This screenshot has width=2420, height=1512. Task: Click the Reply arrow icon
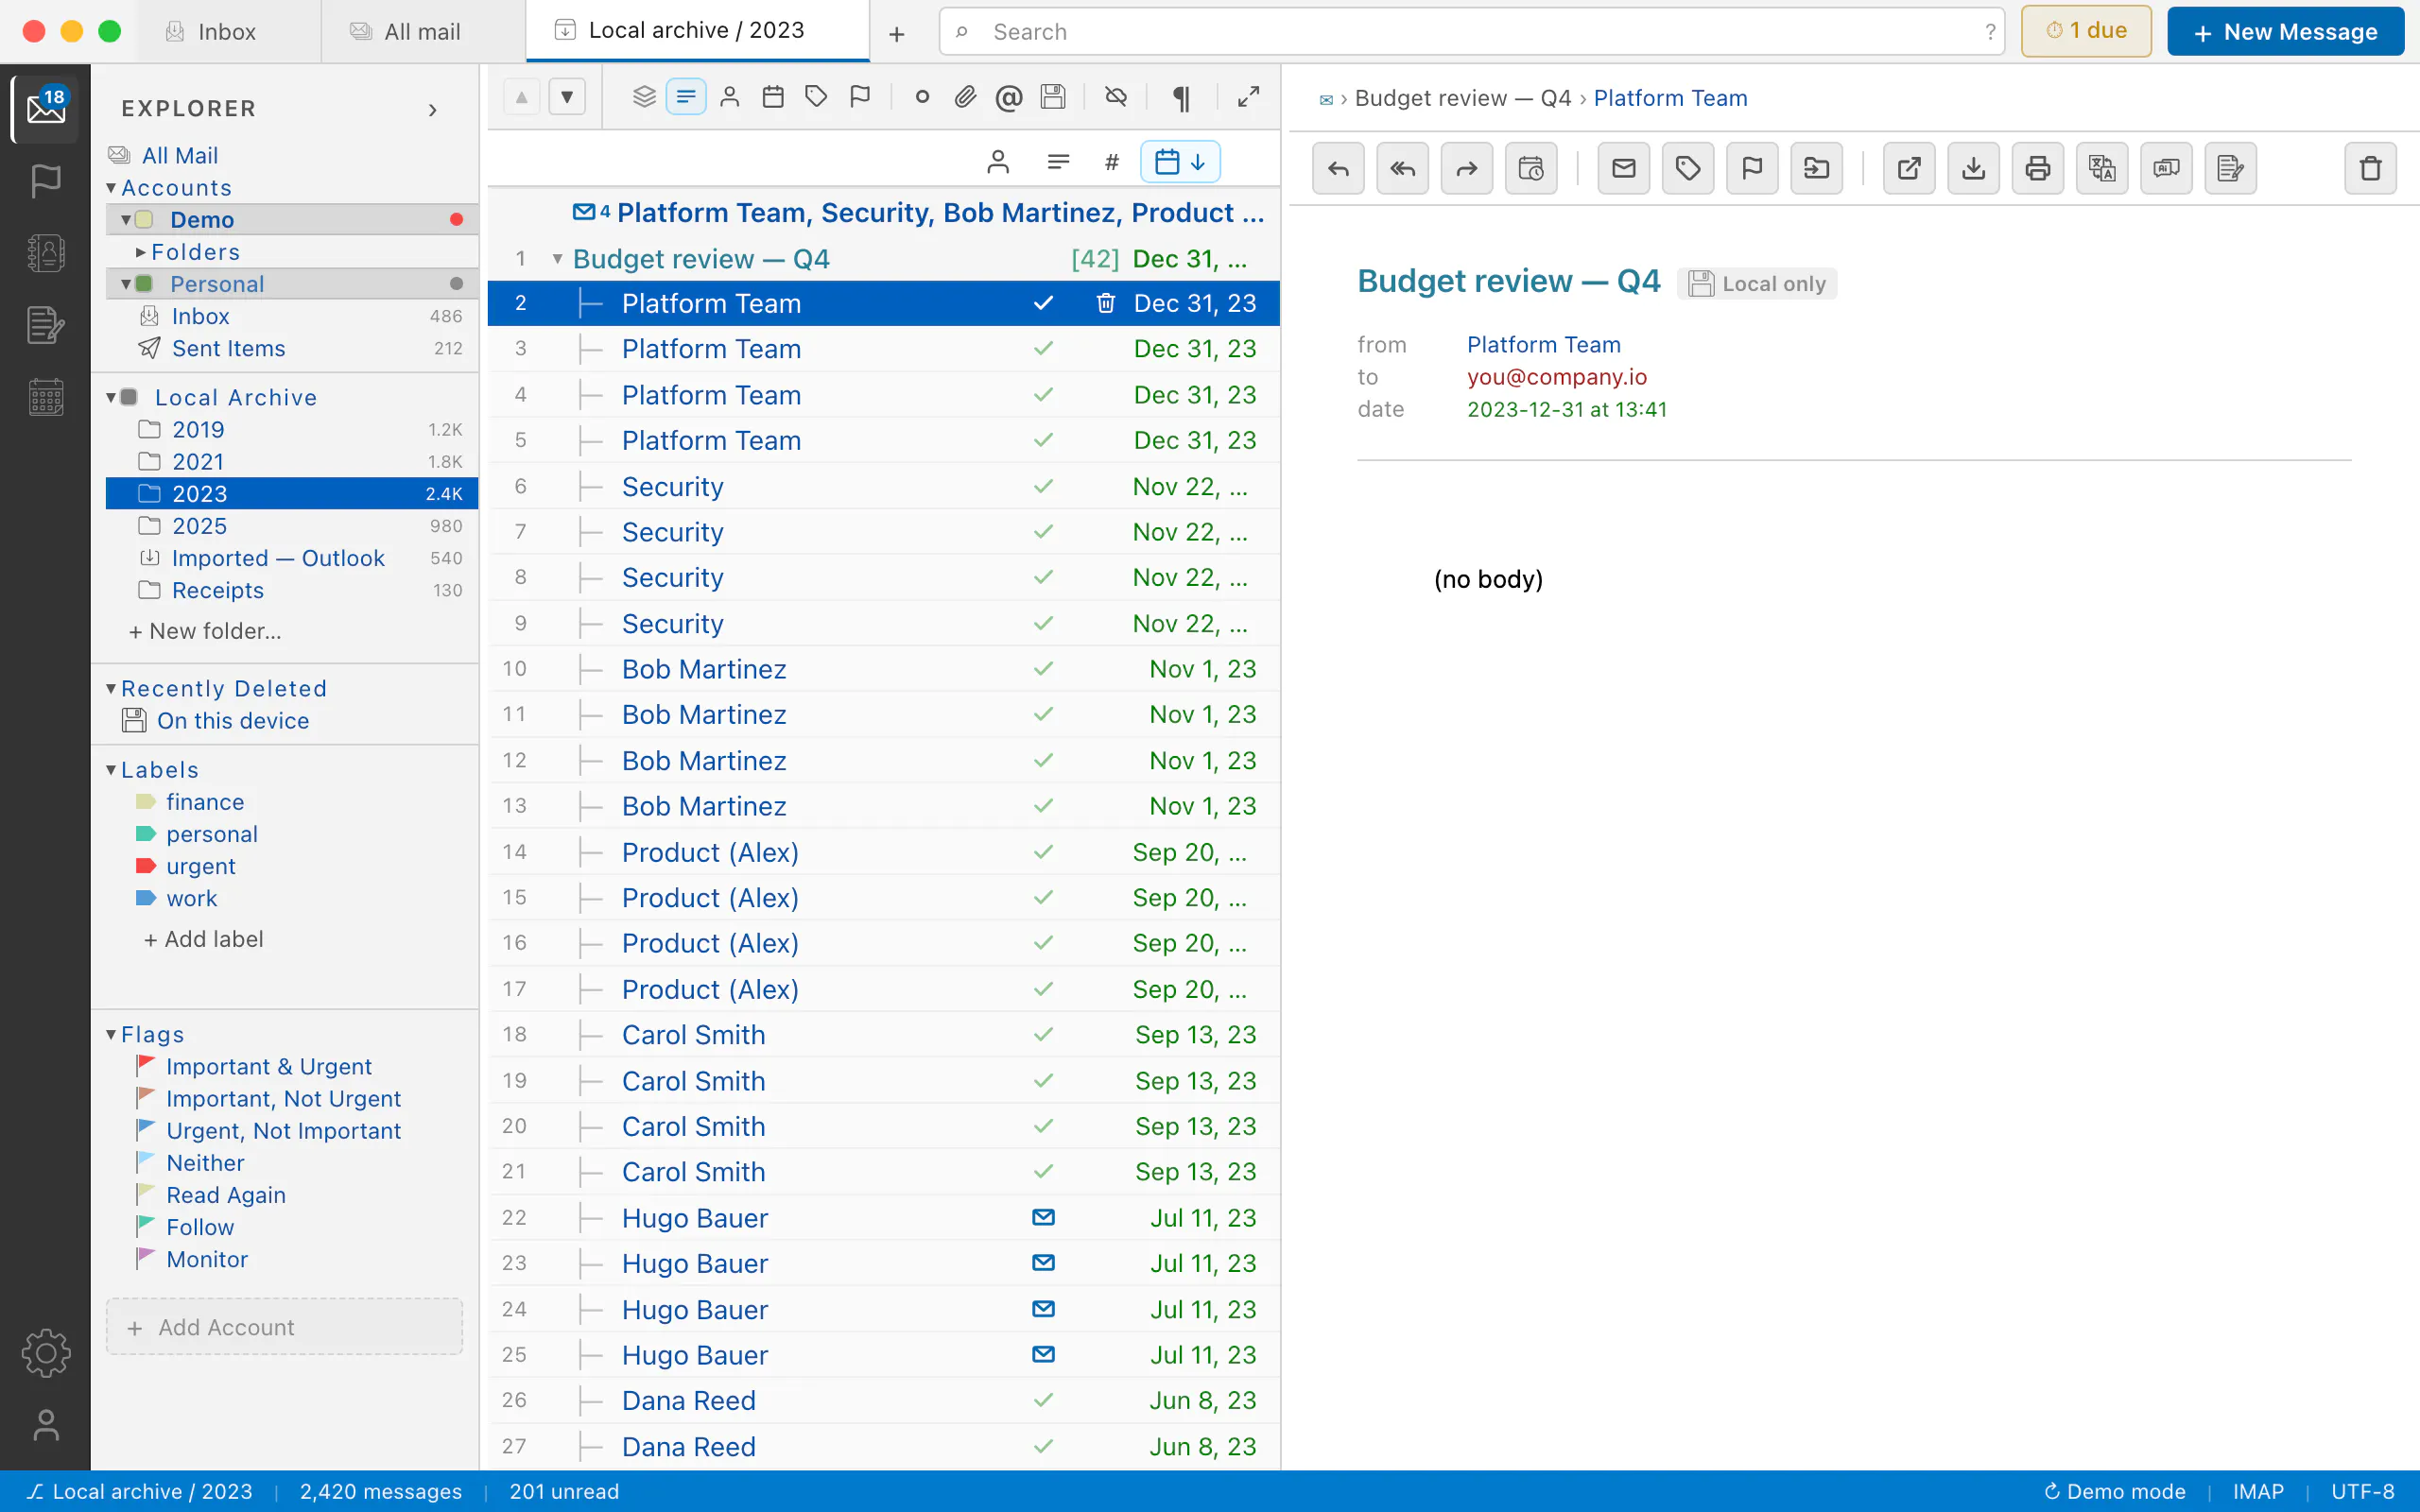(x=1338, y=168)
